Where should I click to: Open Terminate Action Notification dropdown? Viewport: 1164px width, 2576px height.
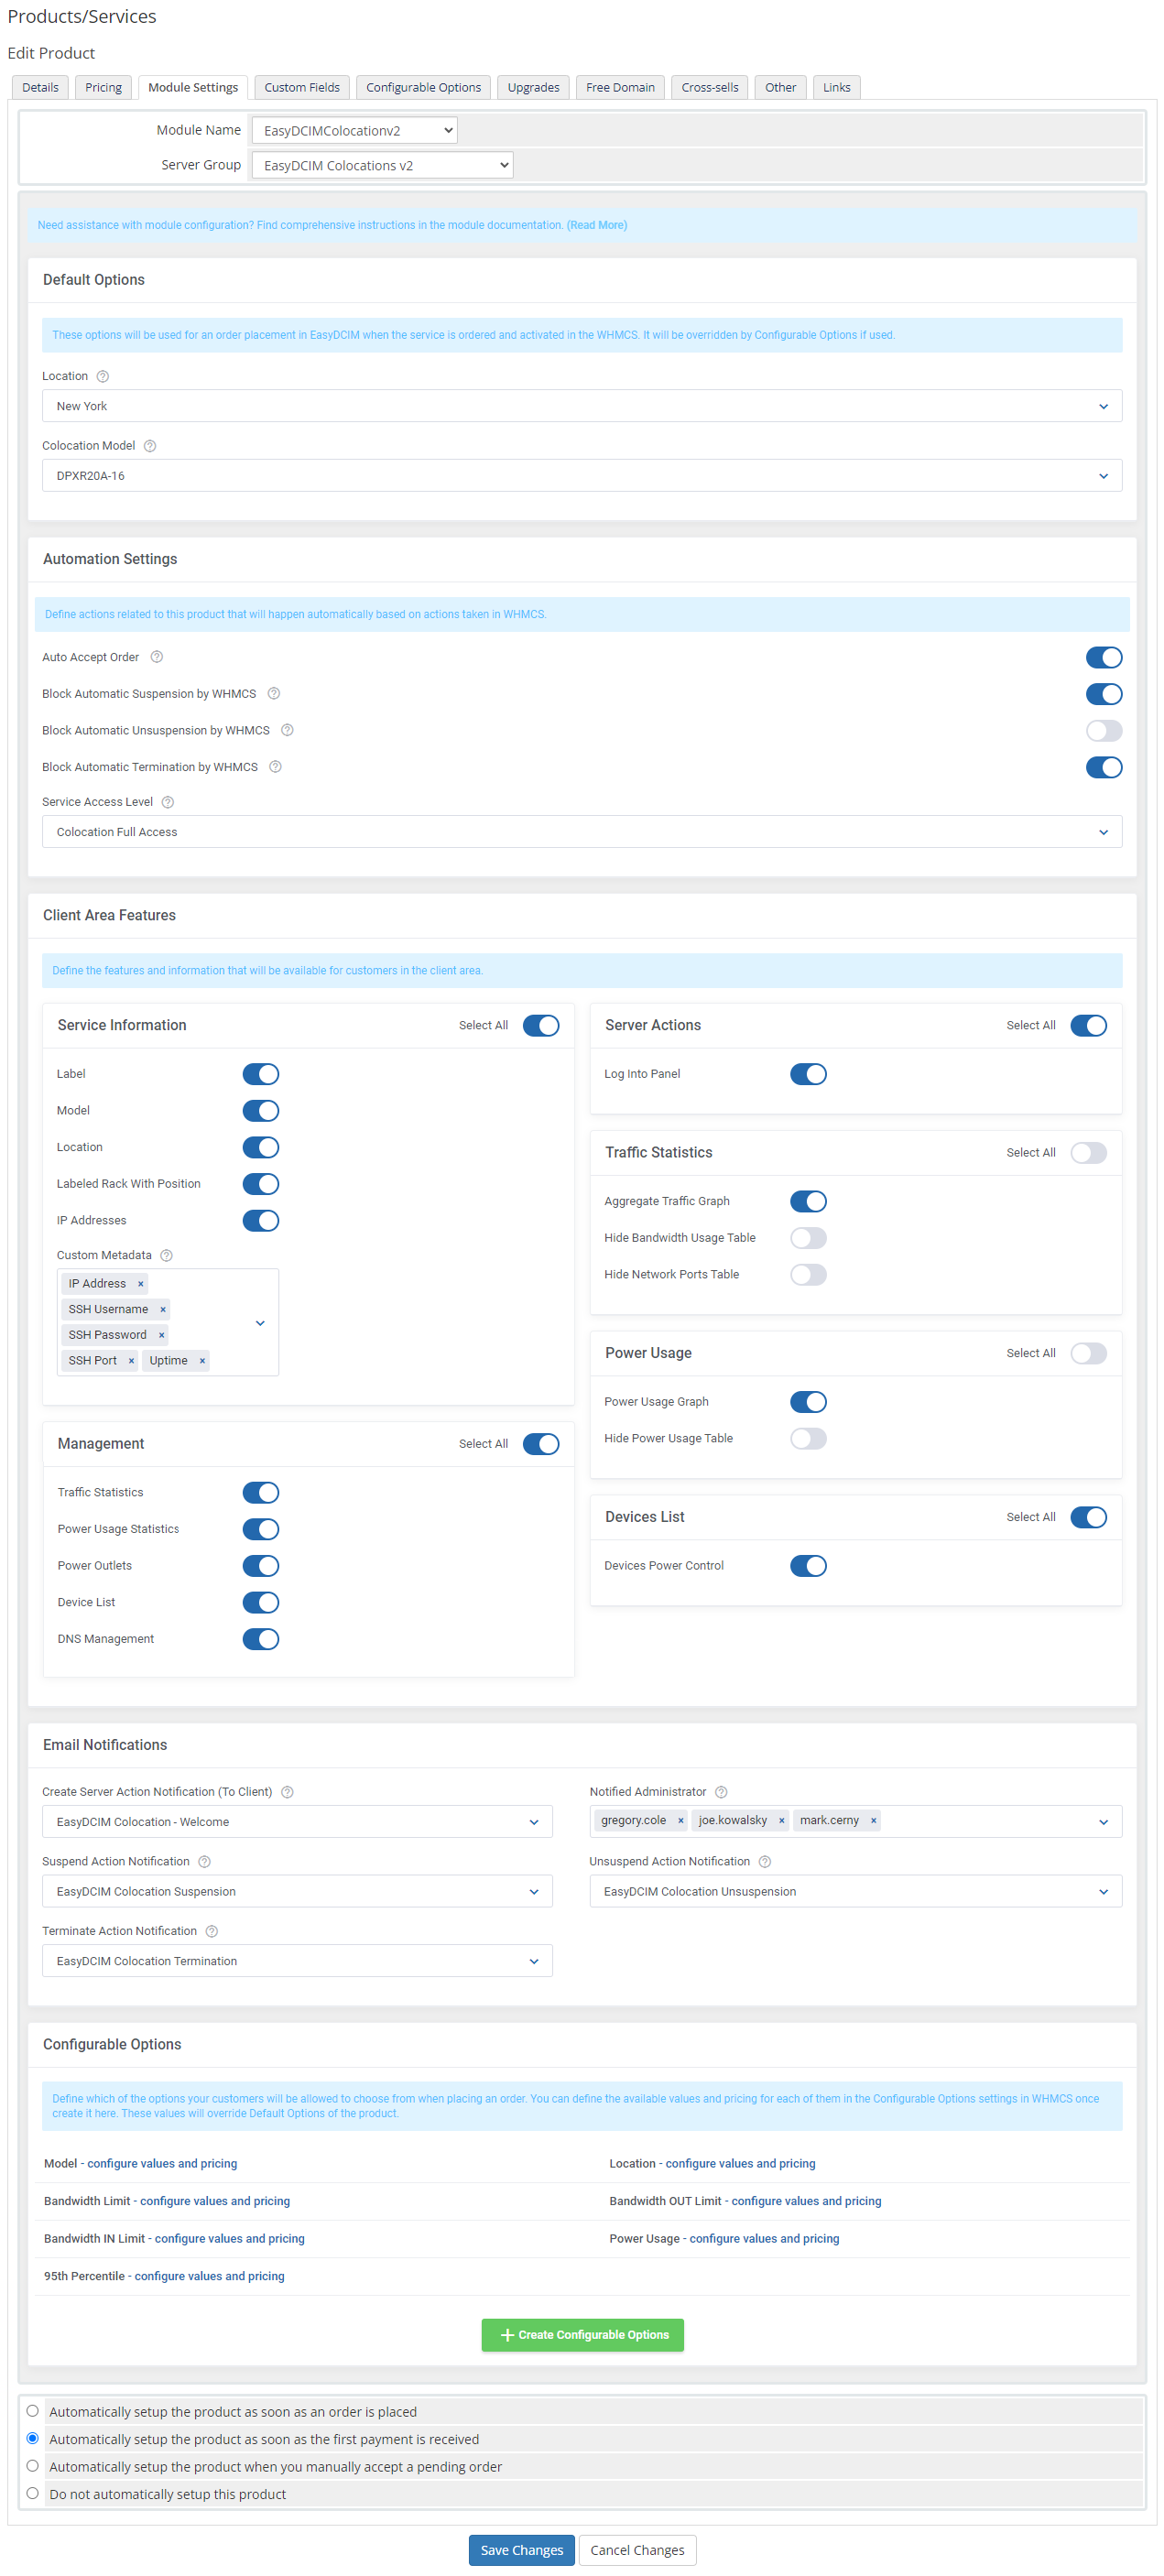pyautogui.click(x=297, y=1962)
